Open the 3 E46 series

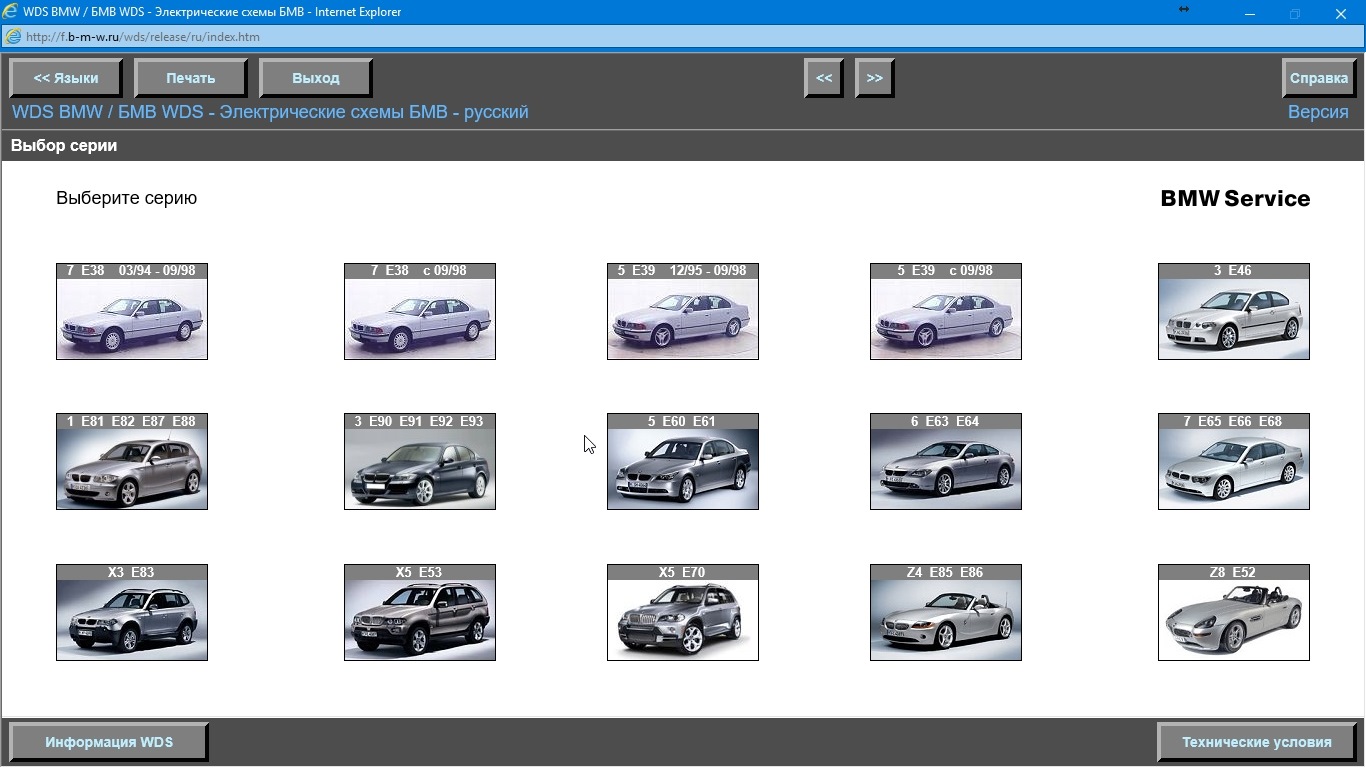point(1234,311)
